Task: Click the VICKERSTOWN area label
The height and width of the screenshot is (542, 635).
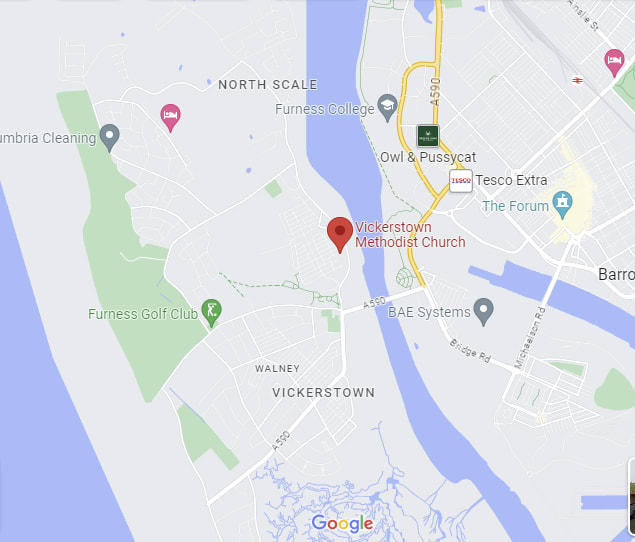Action: click(x=324, y=393)
